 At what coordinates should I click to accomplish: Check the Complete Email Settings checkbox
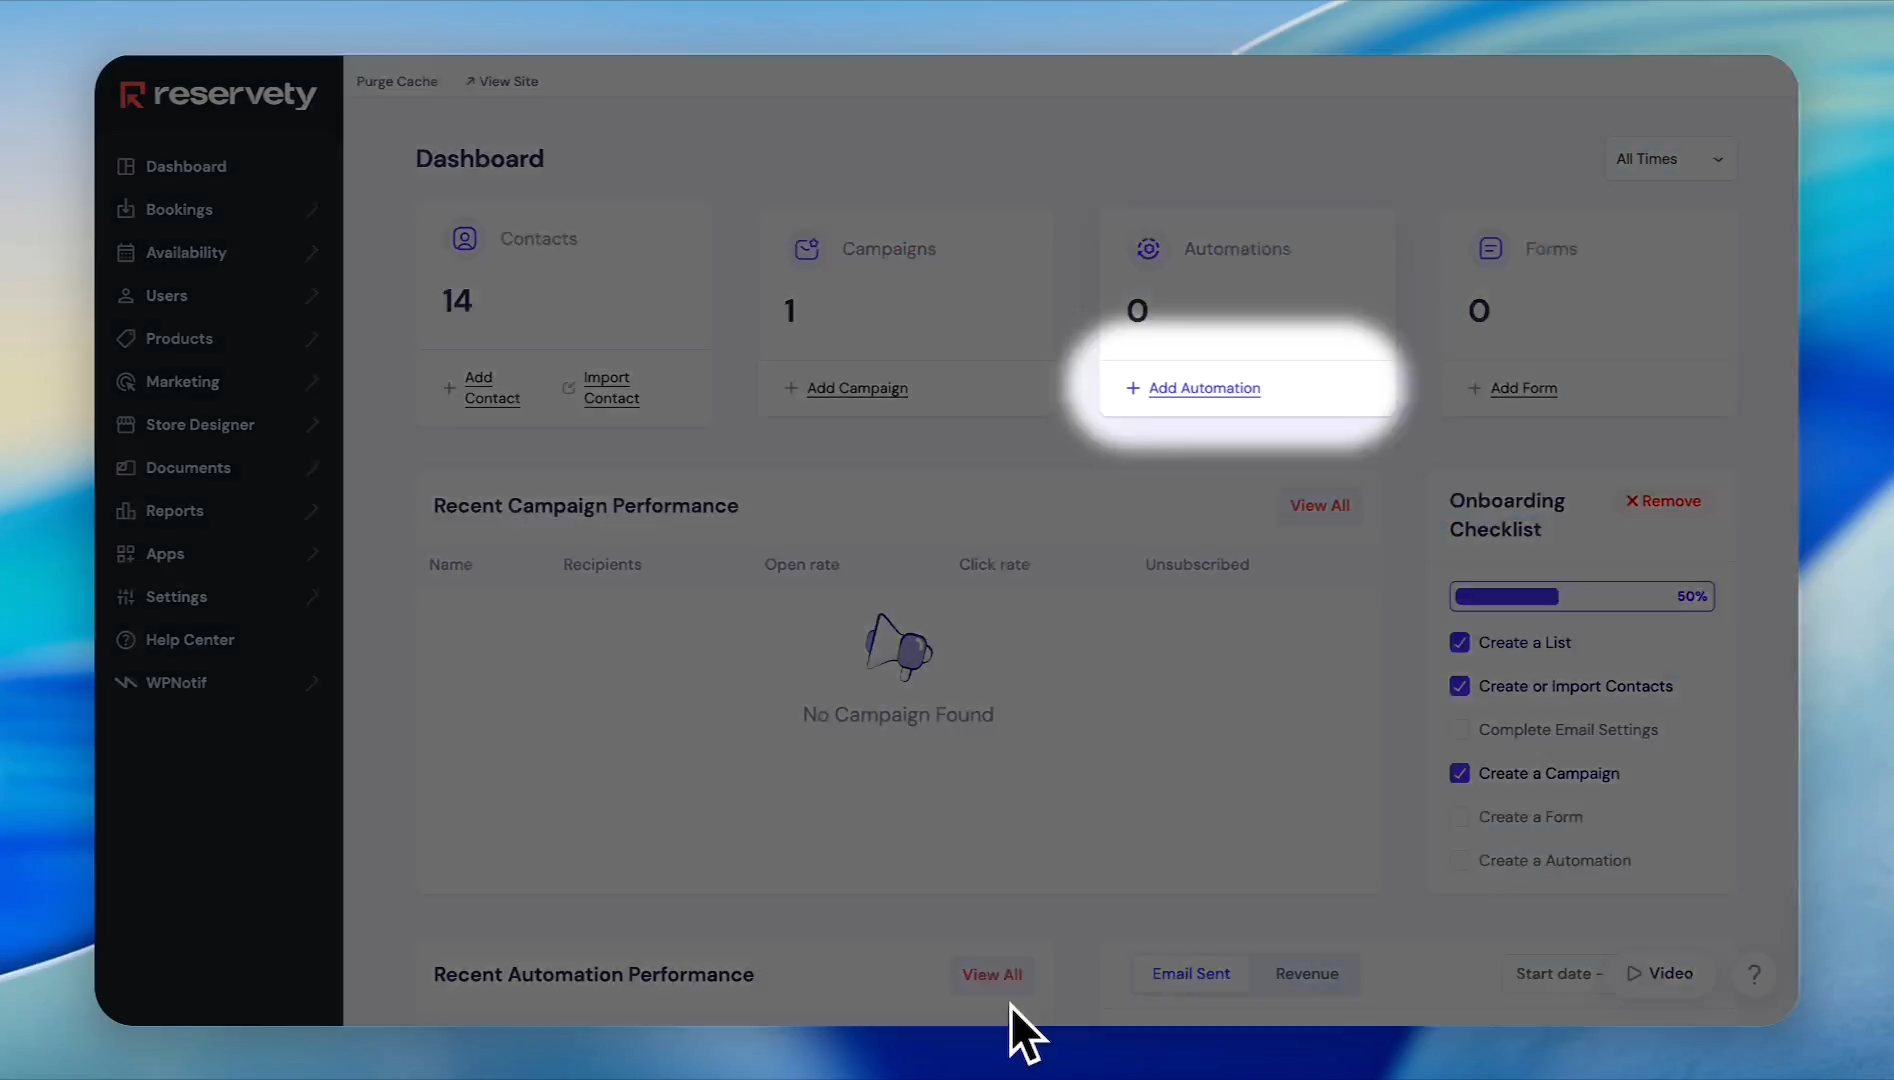tap(1459, 729)
